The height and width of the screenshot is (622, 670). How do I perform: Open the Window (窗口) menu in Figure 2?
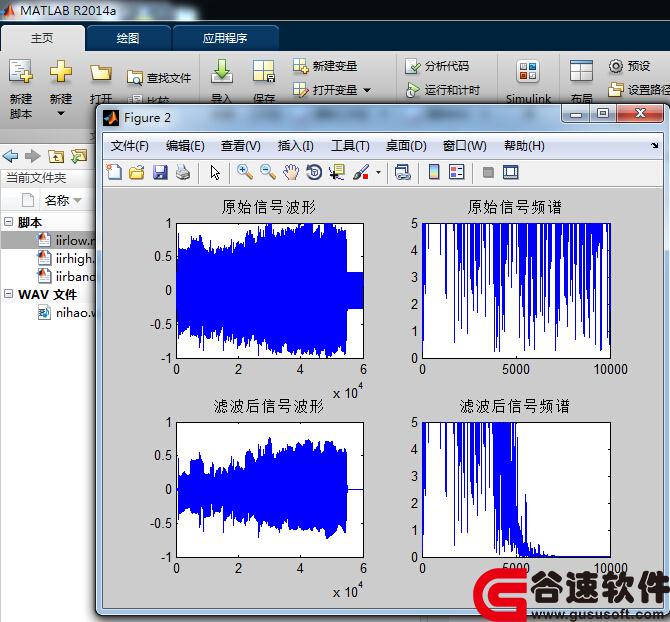(x=464, y=146)
